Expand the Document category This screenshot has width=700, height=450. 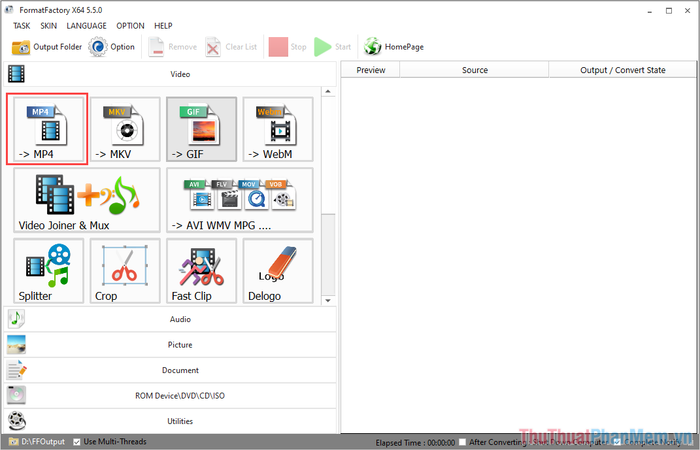click(x=170, y=370)
